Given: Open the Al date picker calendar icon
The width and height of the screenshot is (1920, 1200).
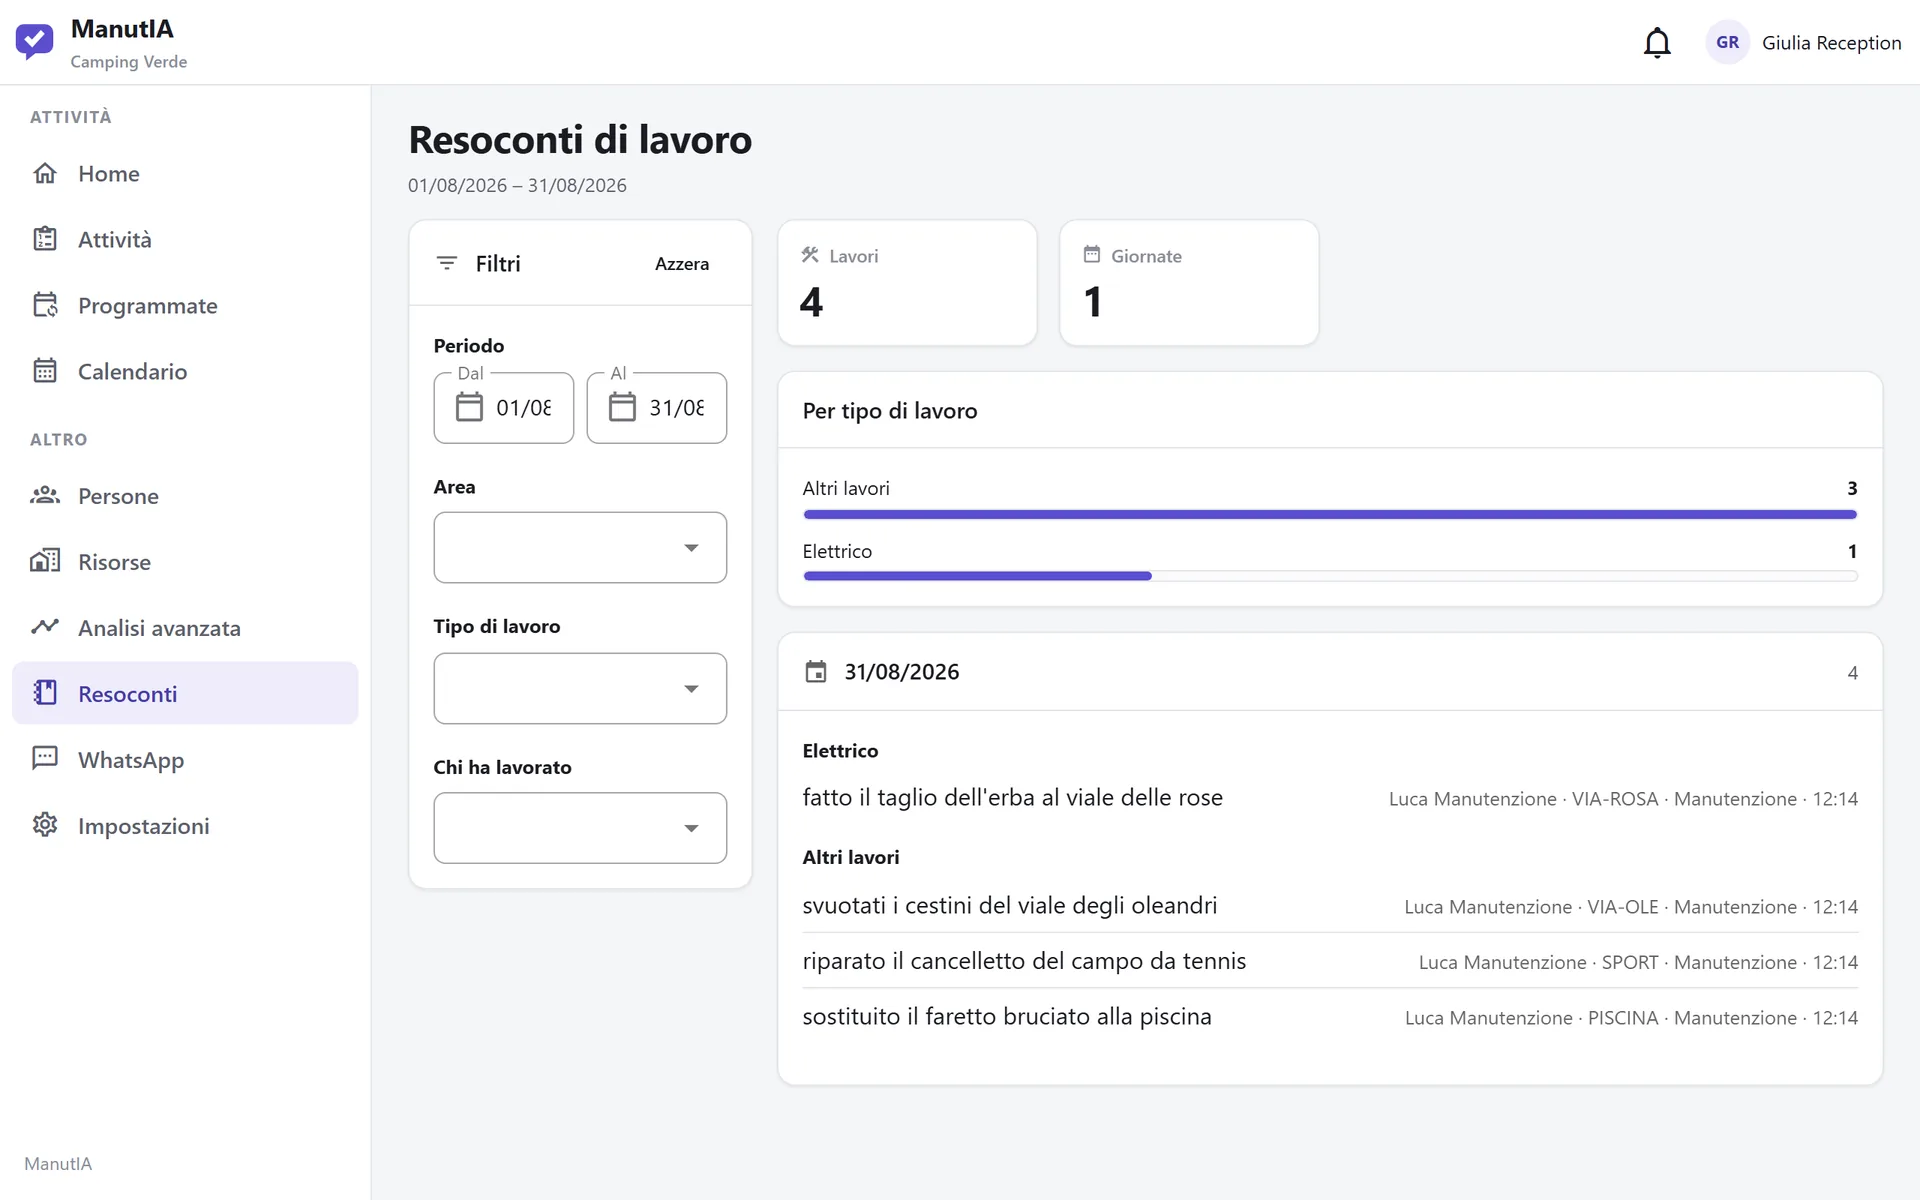Looking at the screenshot, I should [x=622, y=407].
